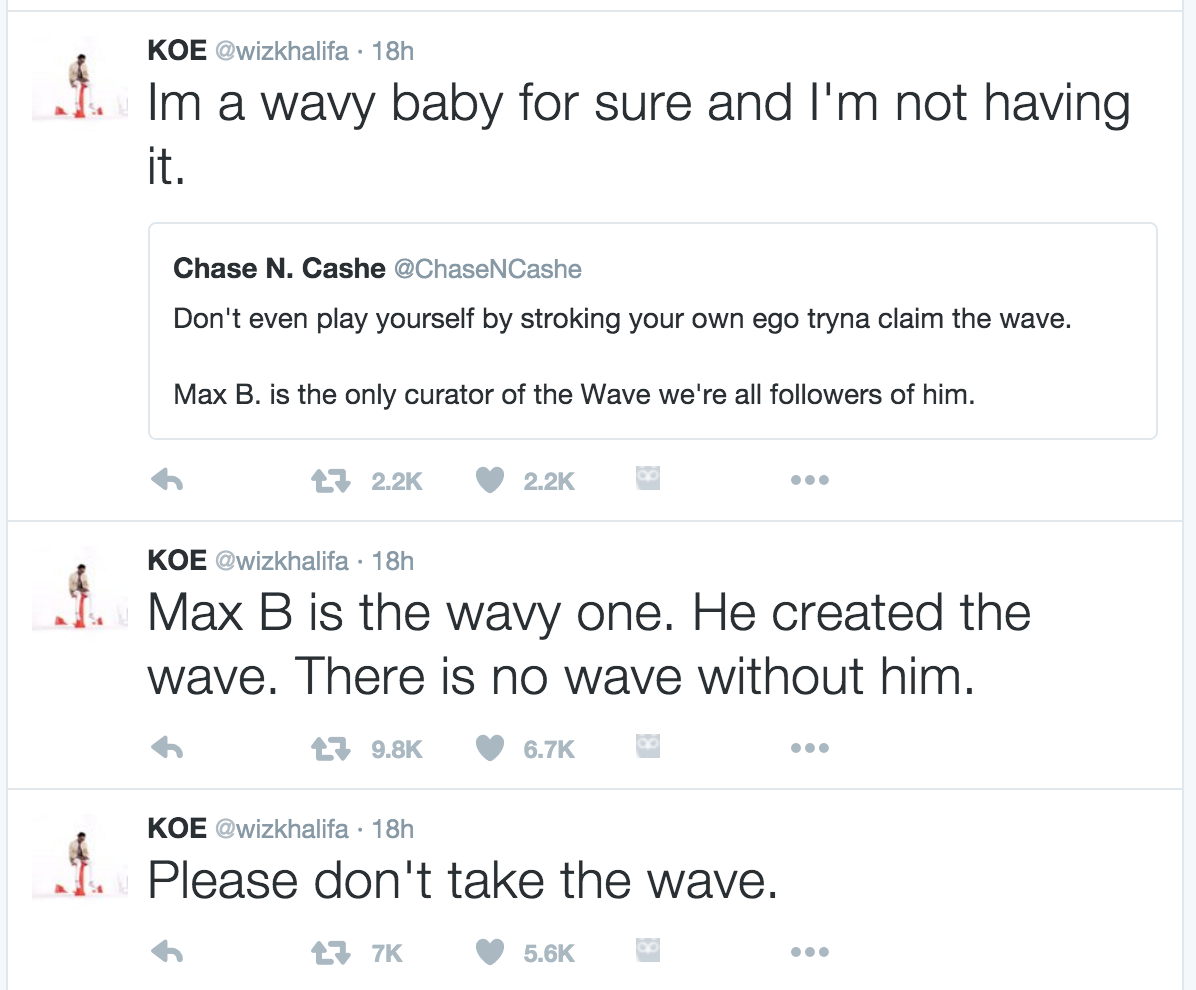Like the "Please don't take the wave" tweet
The image size is (1196, 990).
coord(489,953)
